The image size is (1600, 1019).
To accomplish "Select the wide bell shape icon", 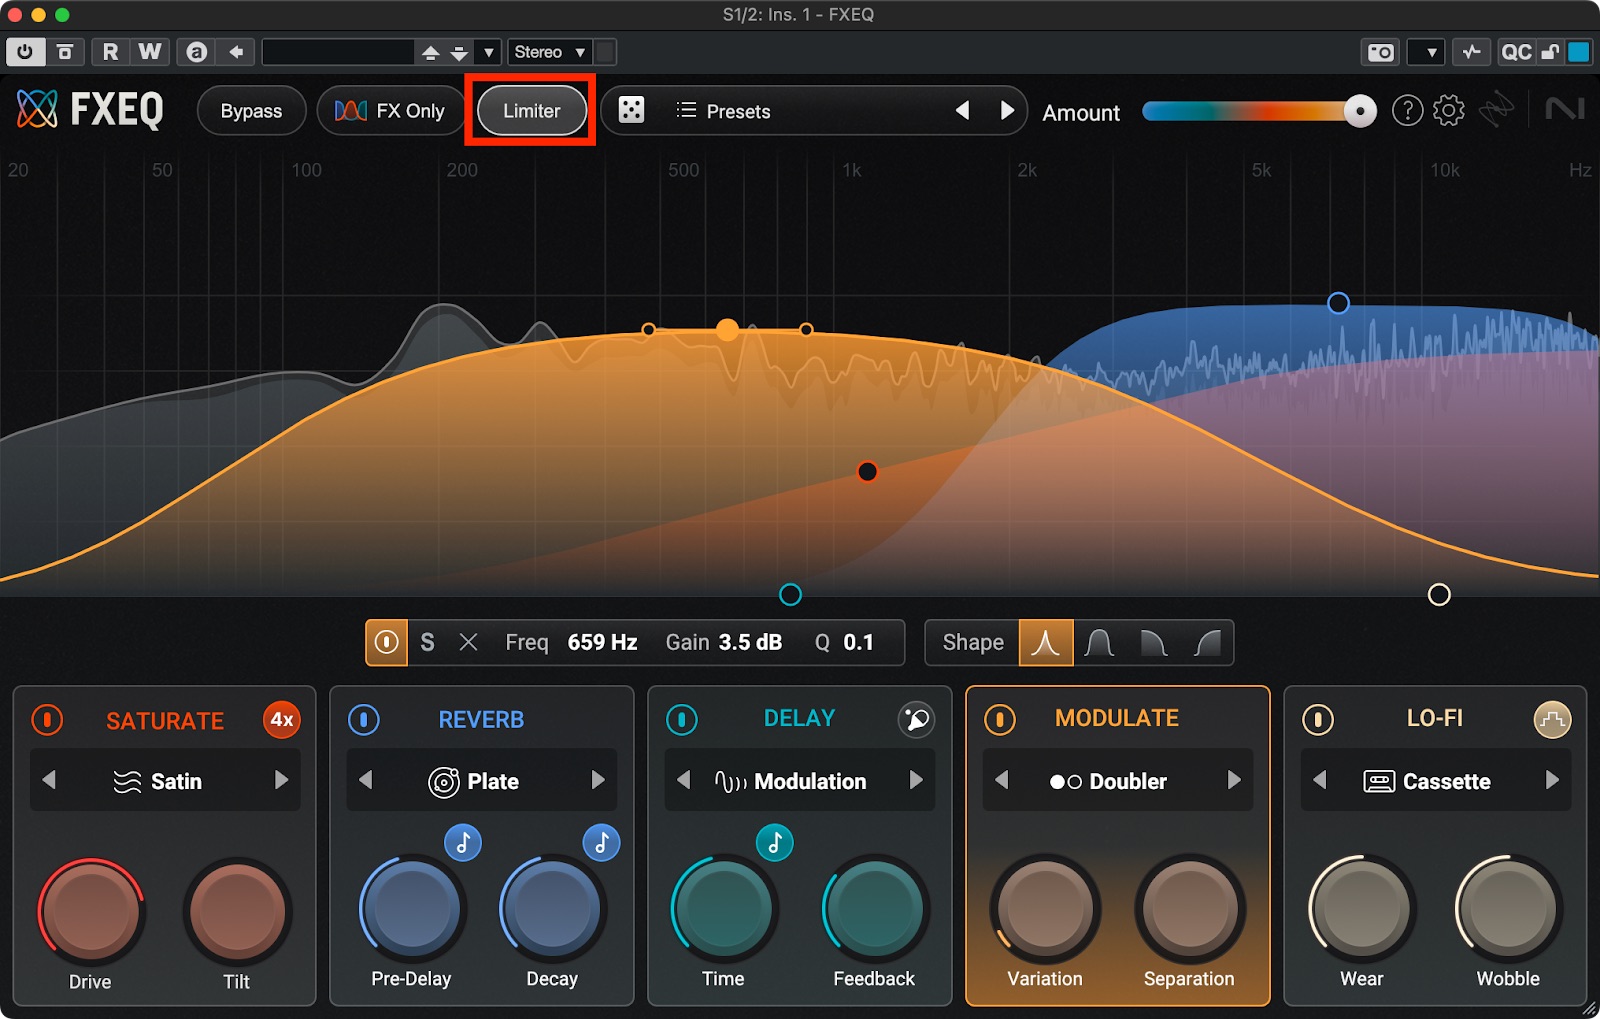I will (x=1099, y=642).
